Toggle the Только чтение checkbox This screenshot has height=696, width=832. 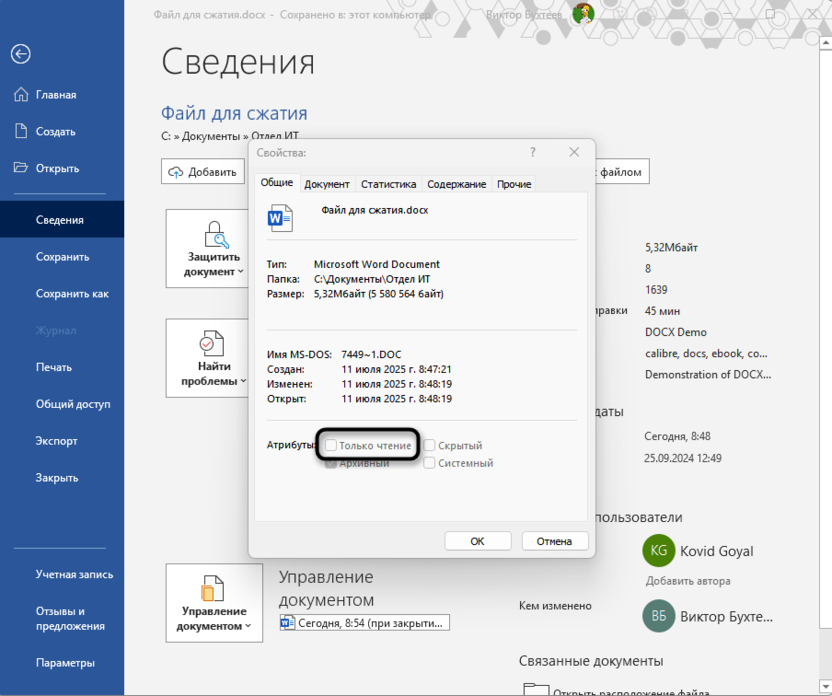(x=331, y=445)
